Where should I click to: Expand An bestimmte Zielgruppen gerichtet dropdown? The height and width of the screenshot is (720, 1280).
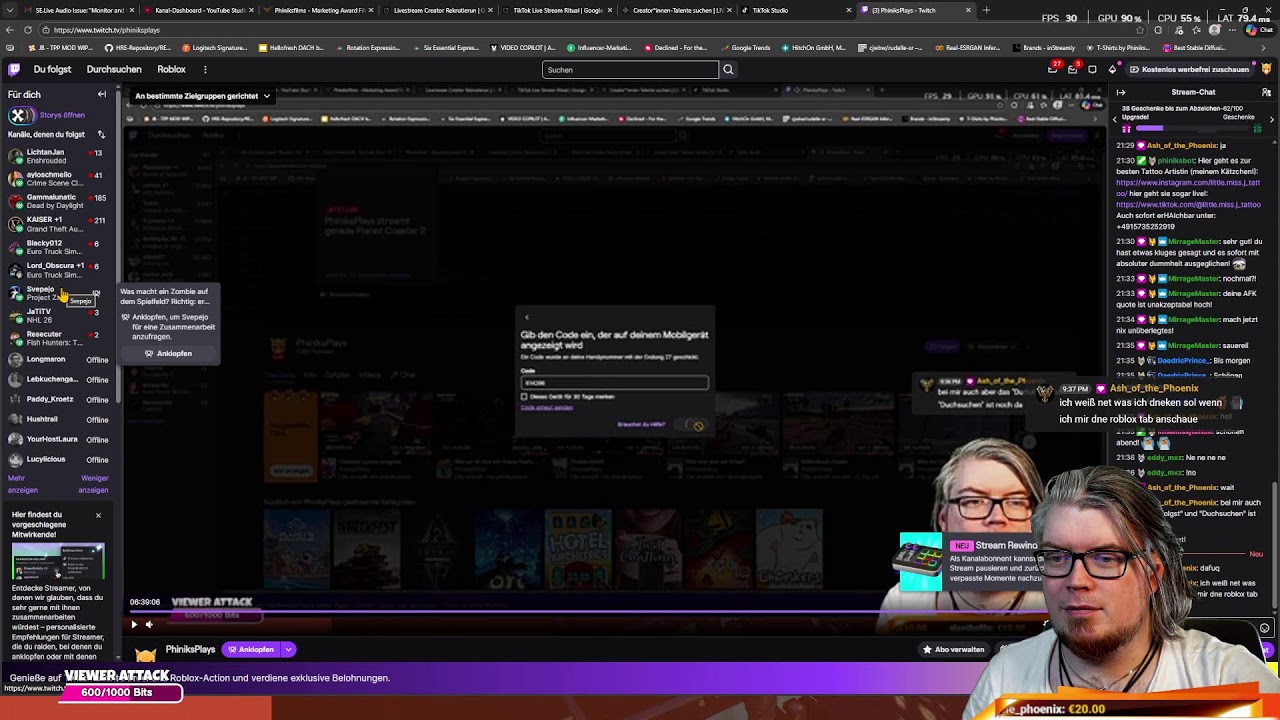(x=203, y=96)
